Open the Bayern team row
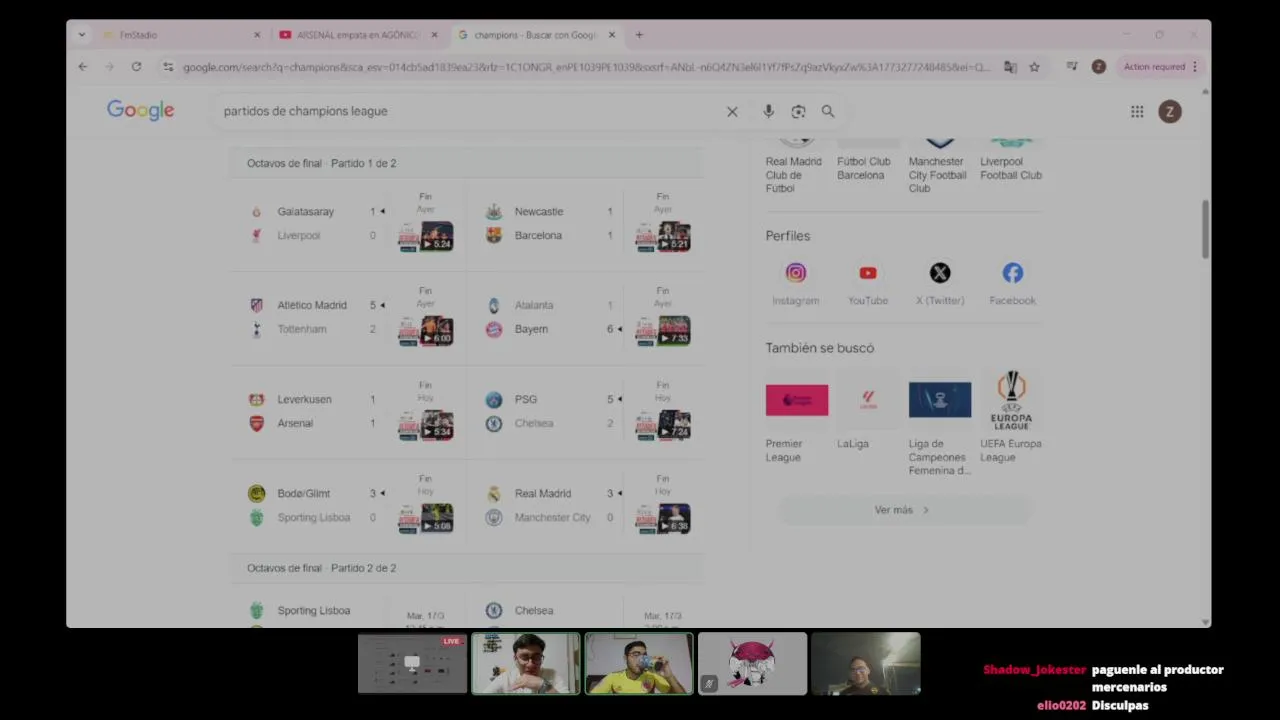1280x720 pixels. pos(549,329)
